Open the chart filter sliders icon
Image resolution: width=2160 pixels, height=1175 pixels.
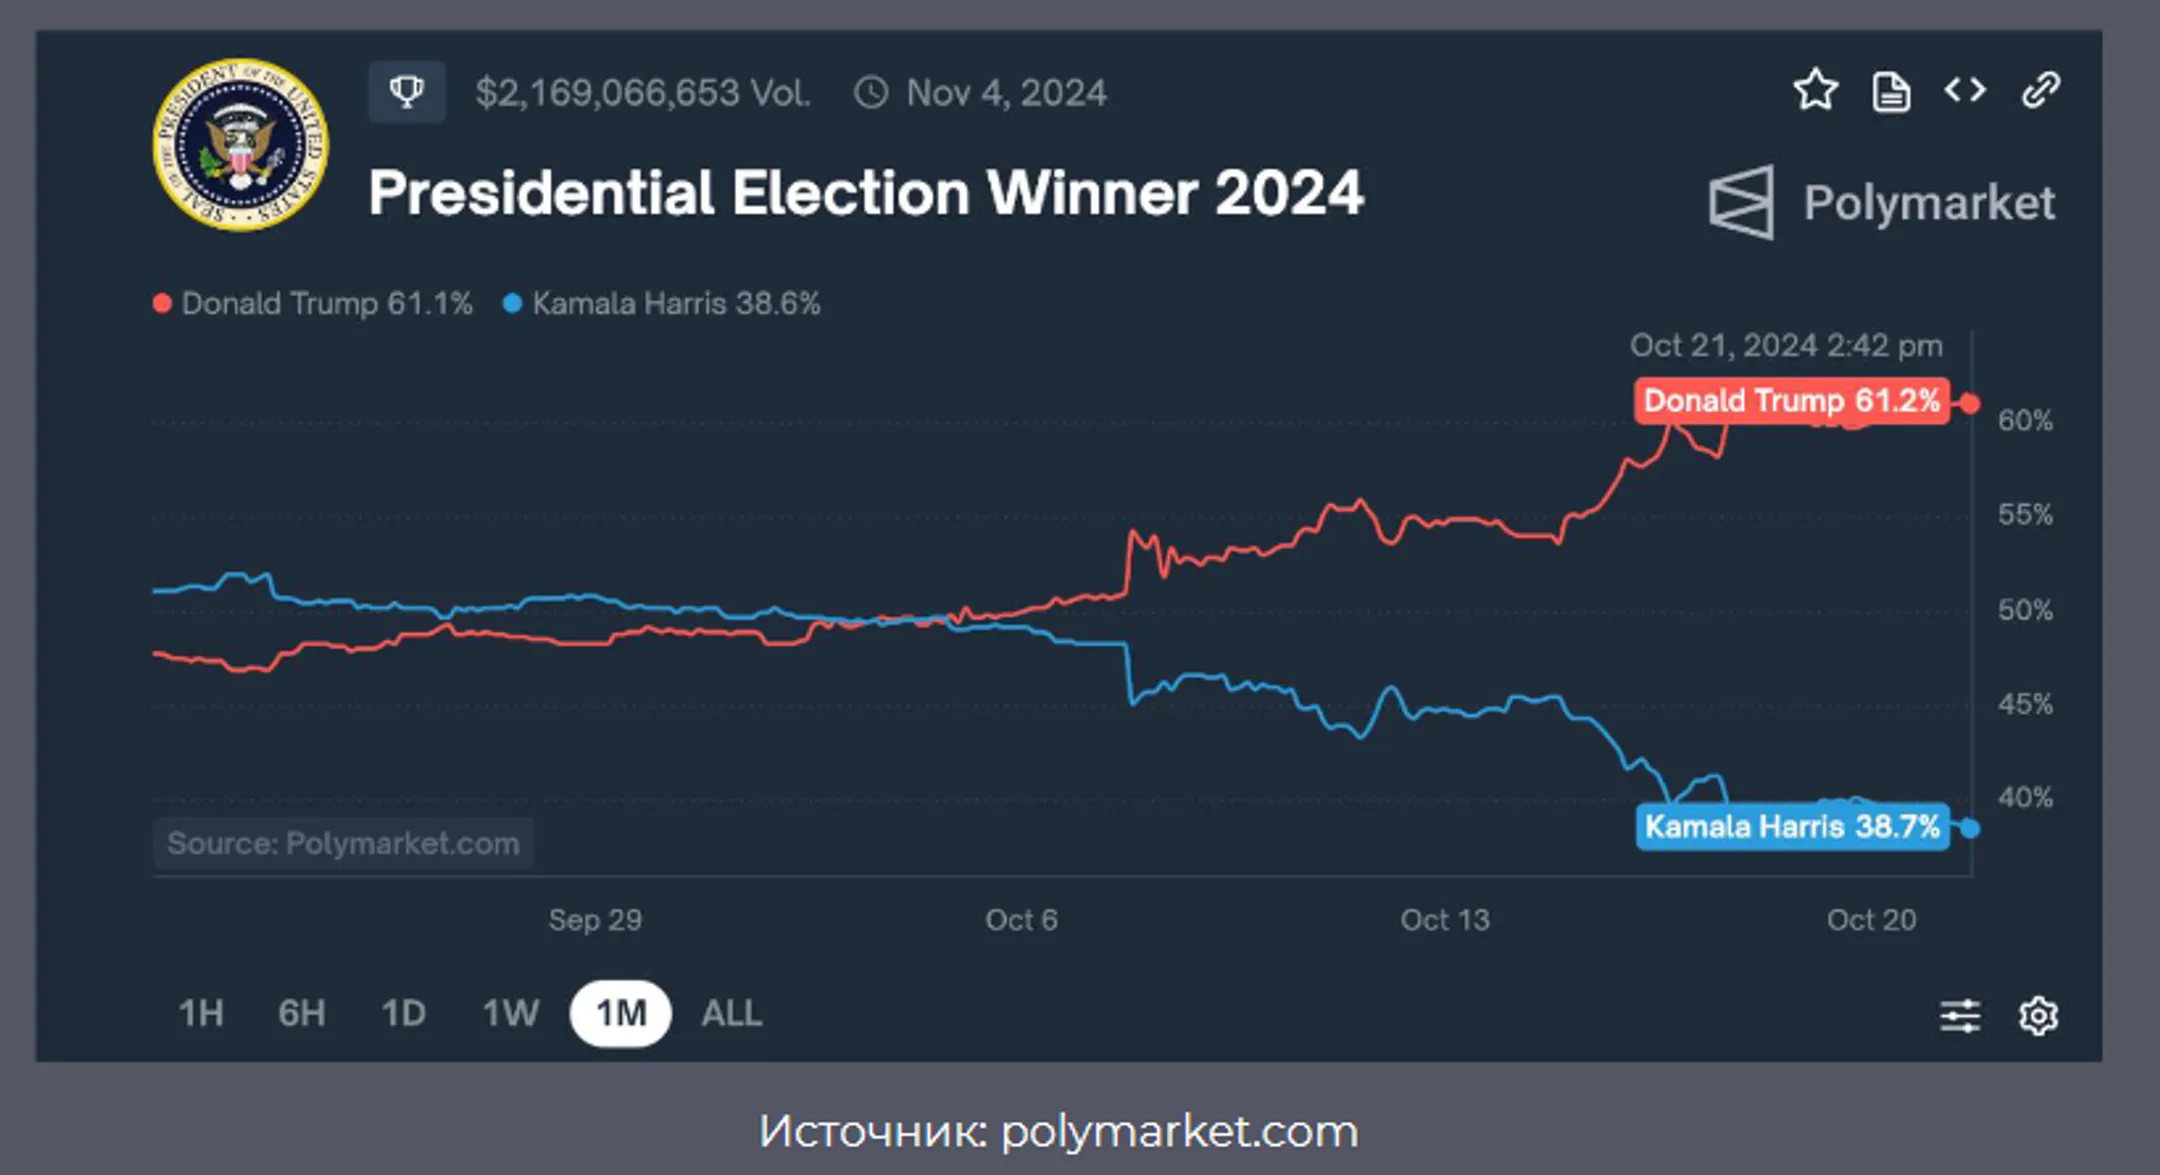pyautogui.click(x=1960, y=1016)
